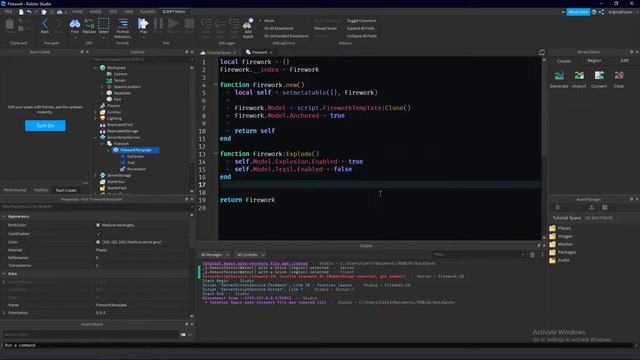Click the Color property swatch
Viewport: 640px width, 360px height.
tap(98, 242)
